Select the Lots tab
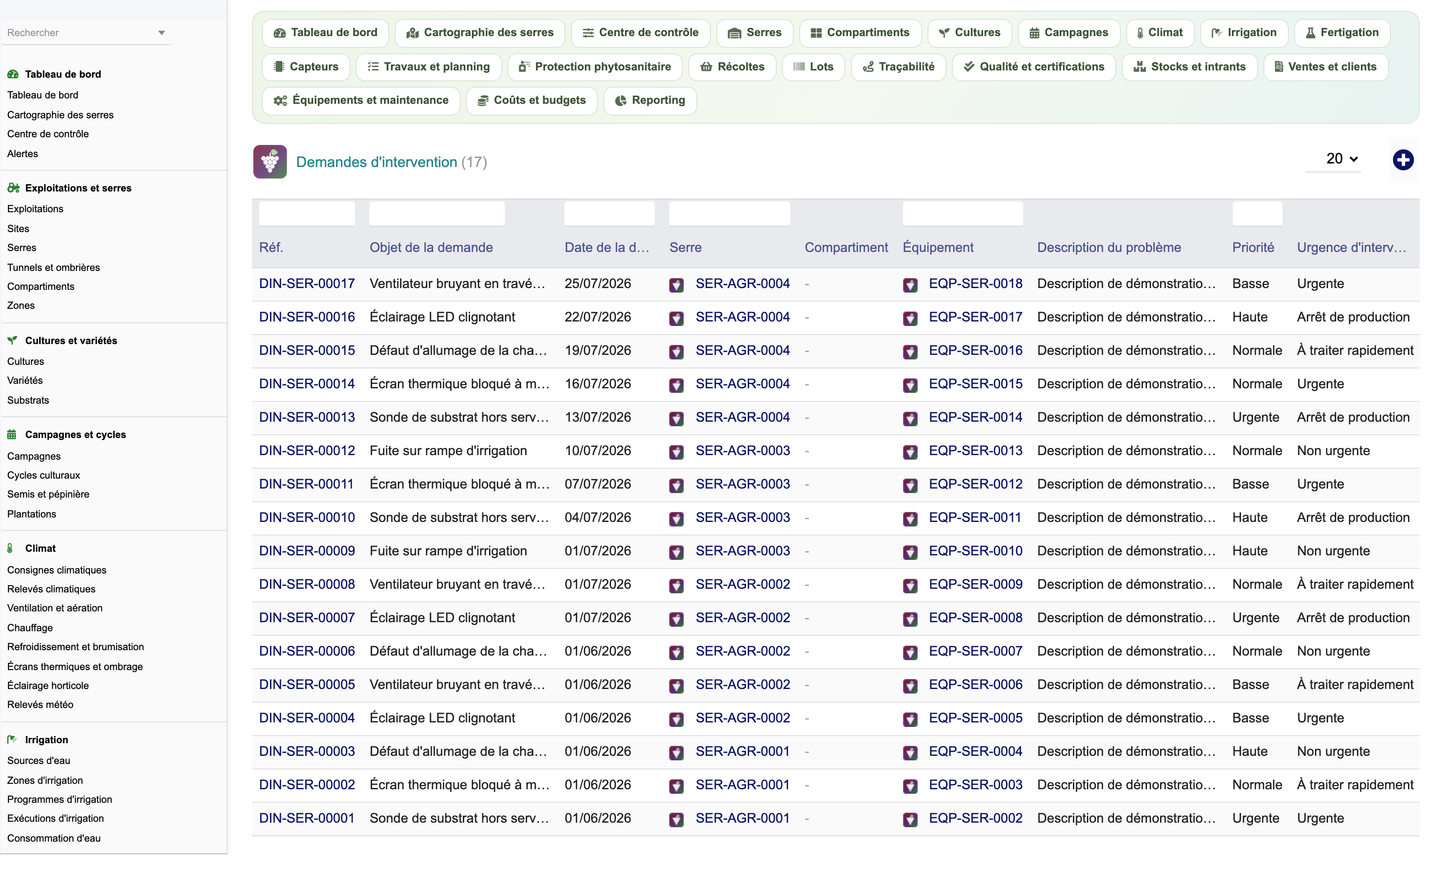 (x=814, y=67)
